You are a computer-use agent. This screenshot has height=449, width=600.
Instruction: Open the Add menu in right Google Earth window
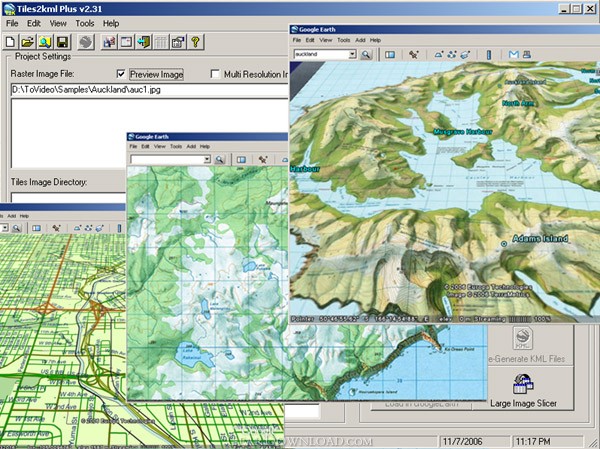coord(360,40)
